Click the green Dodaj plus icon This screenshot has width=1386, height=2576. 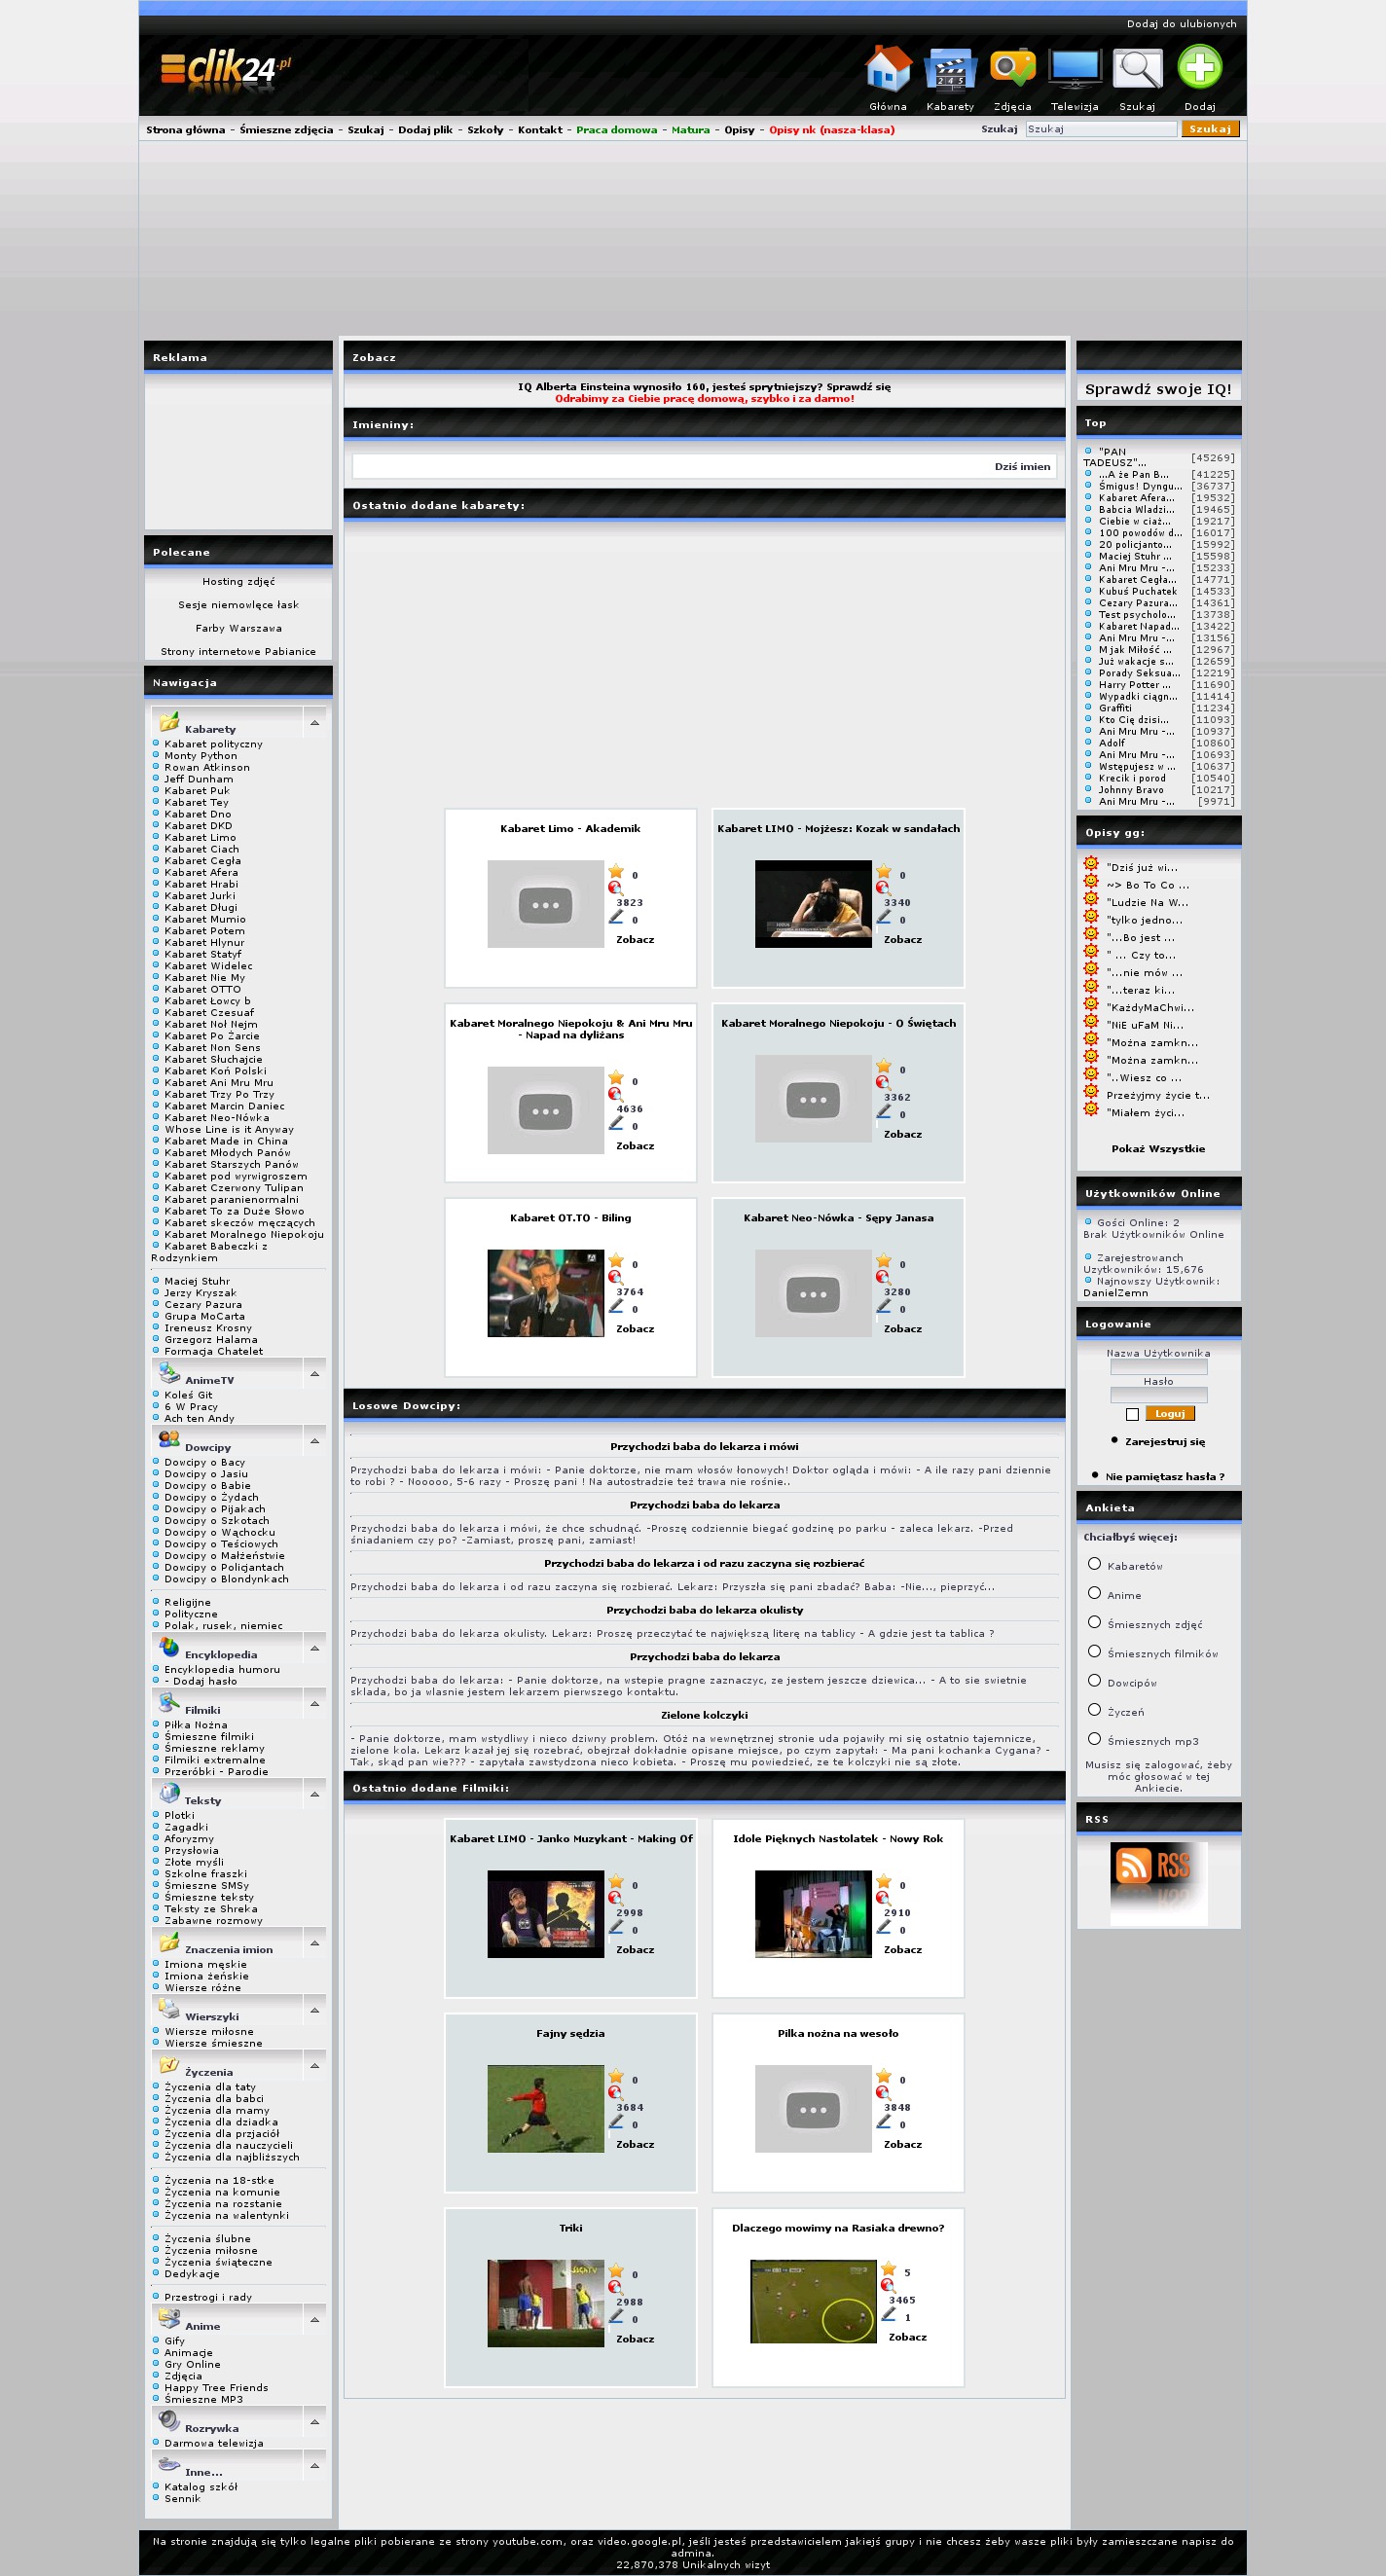[1199, 69]
